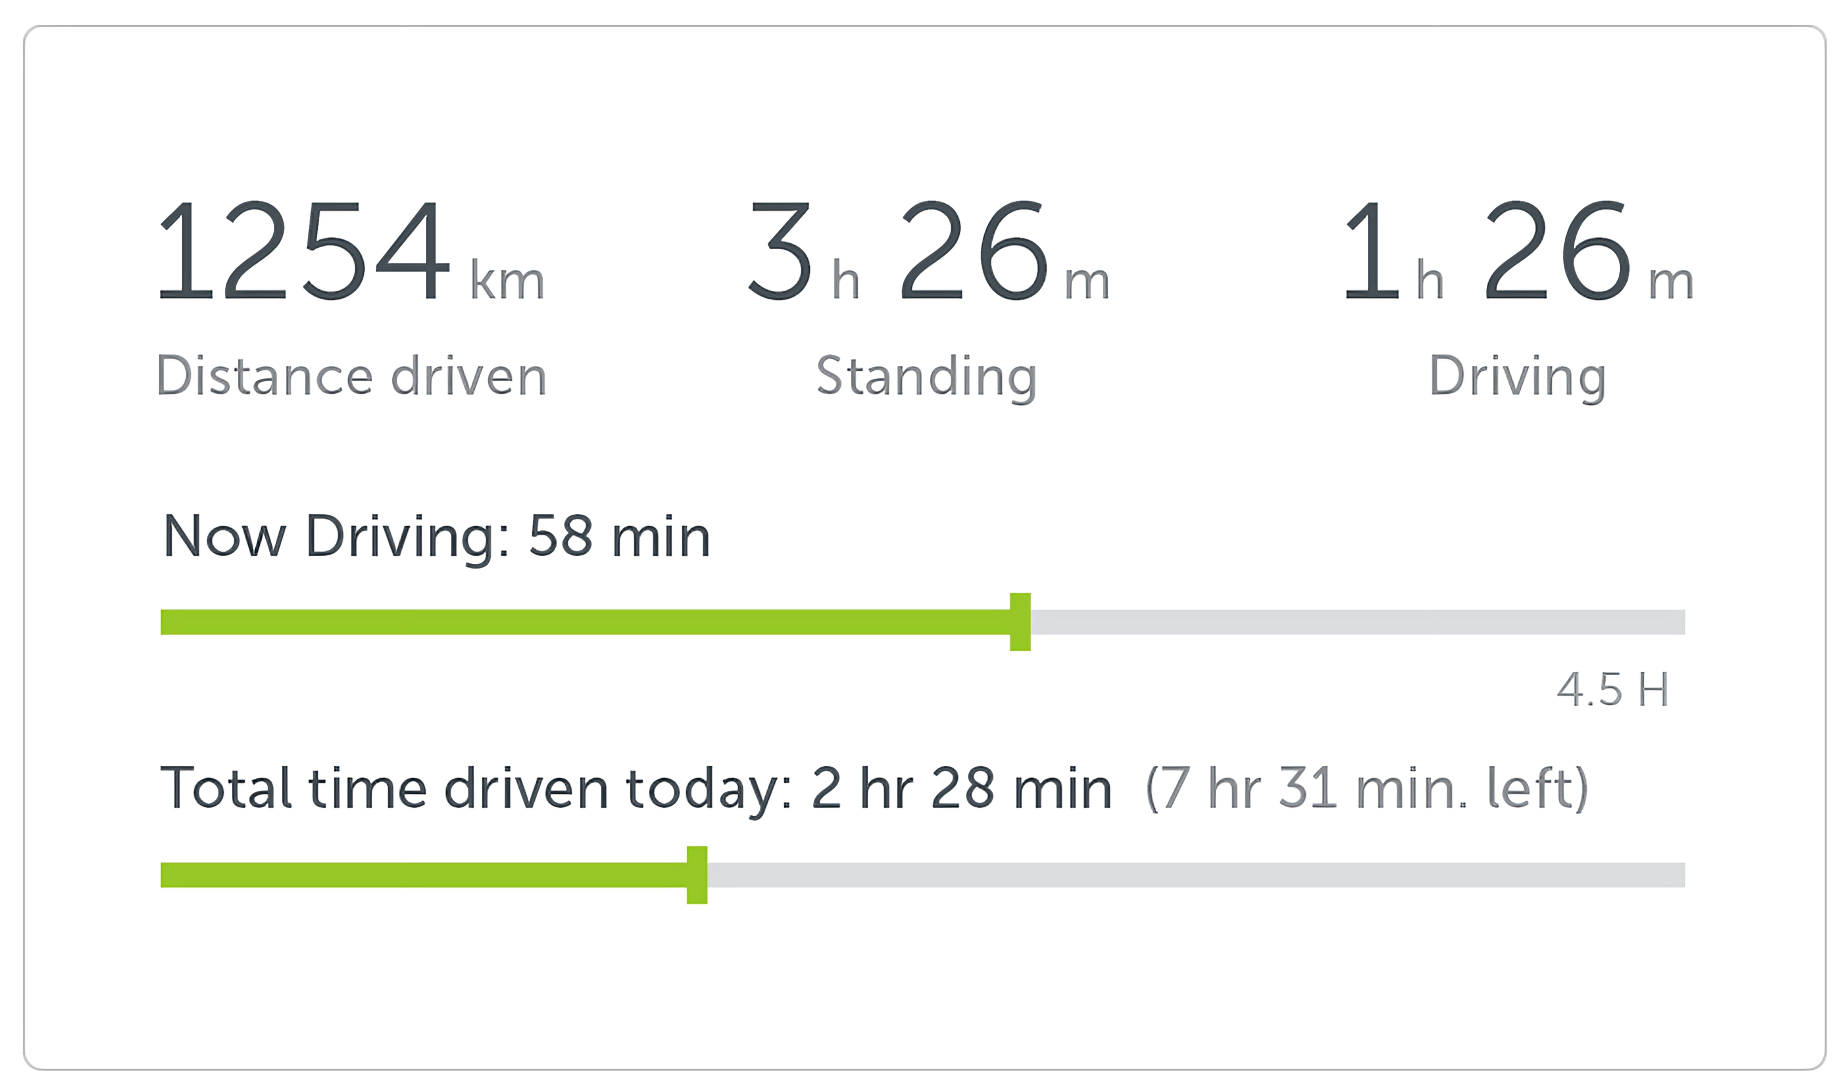
Task: Click the "4.5 H" limit label
Action: (1612, 690)
